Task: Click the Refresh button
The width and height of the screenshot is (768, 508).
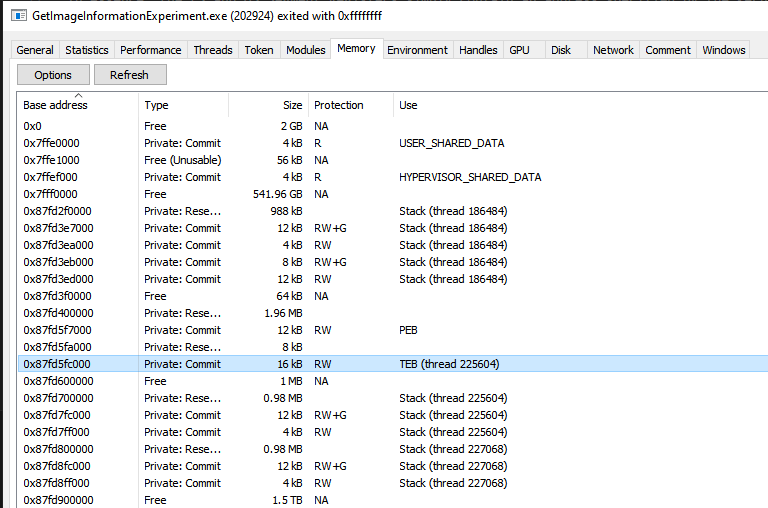Action: pos(129,75)
